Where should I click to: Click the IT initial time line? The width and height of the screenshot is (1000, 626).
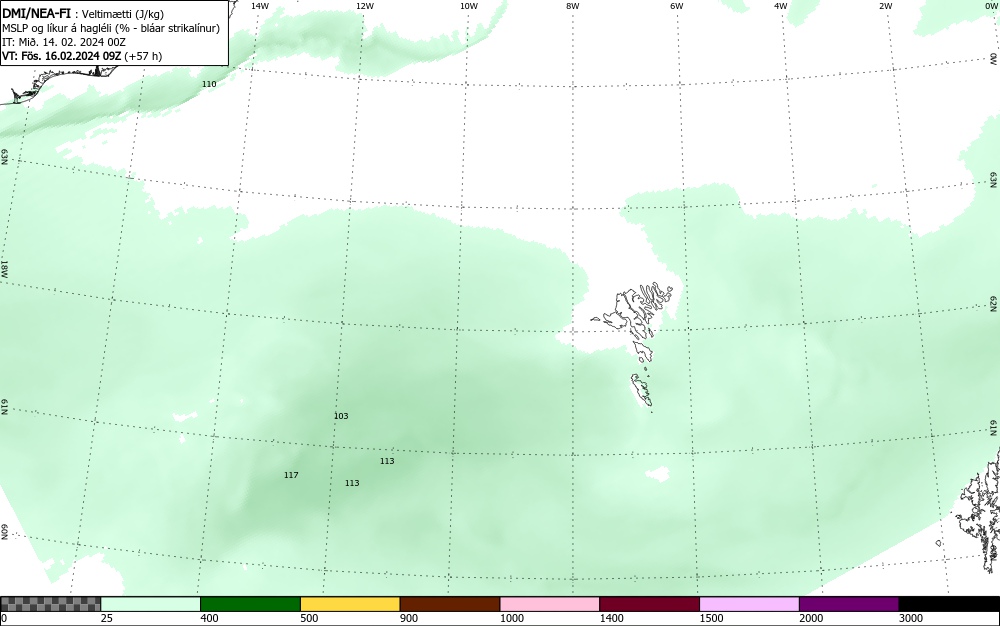(64, 42)
